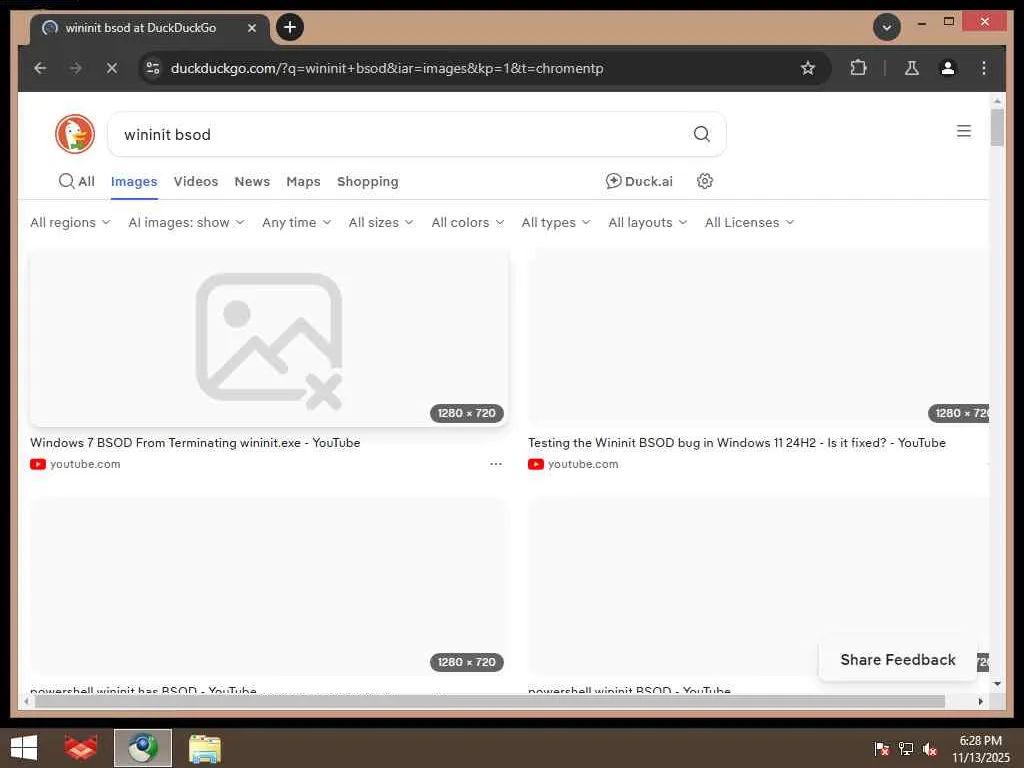Image resolution: width=1024 pixels, height=768 pixels.
Task: Expand the All Licenses filter
Action: tap(749, 223)
